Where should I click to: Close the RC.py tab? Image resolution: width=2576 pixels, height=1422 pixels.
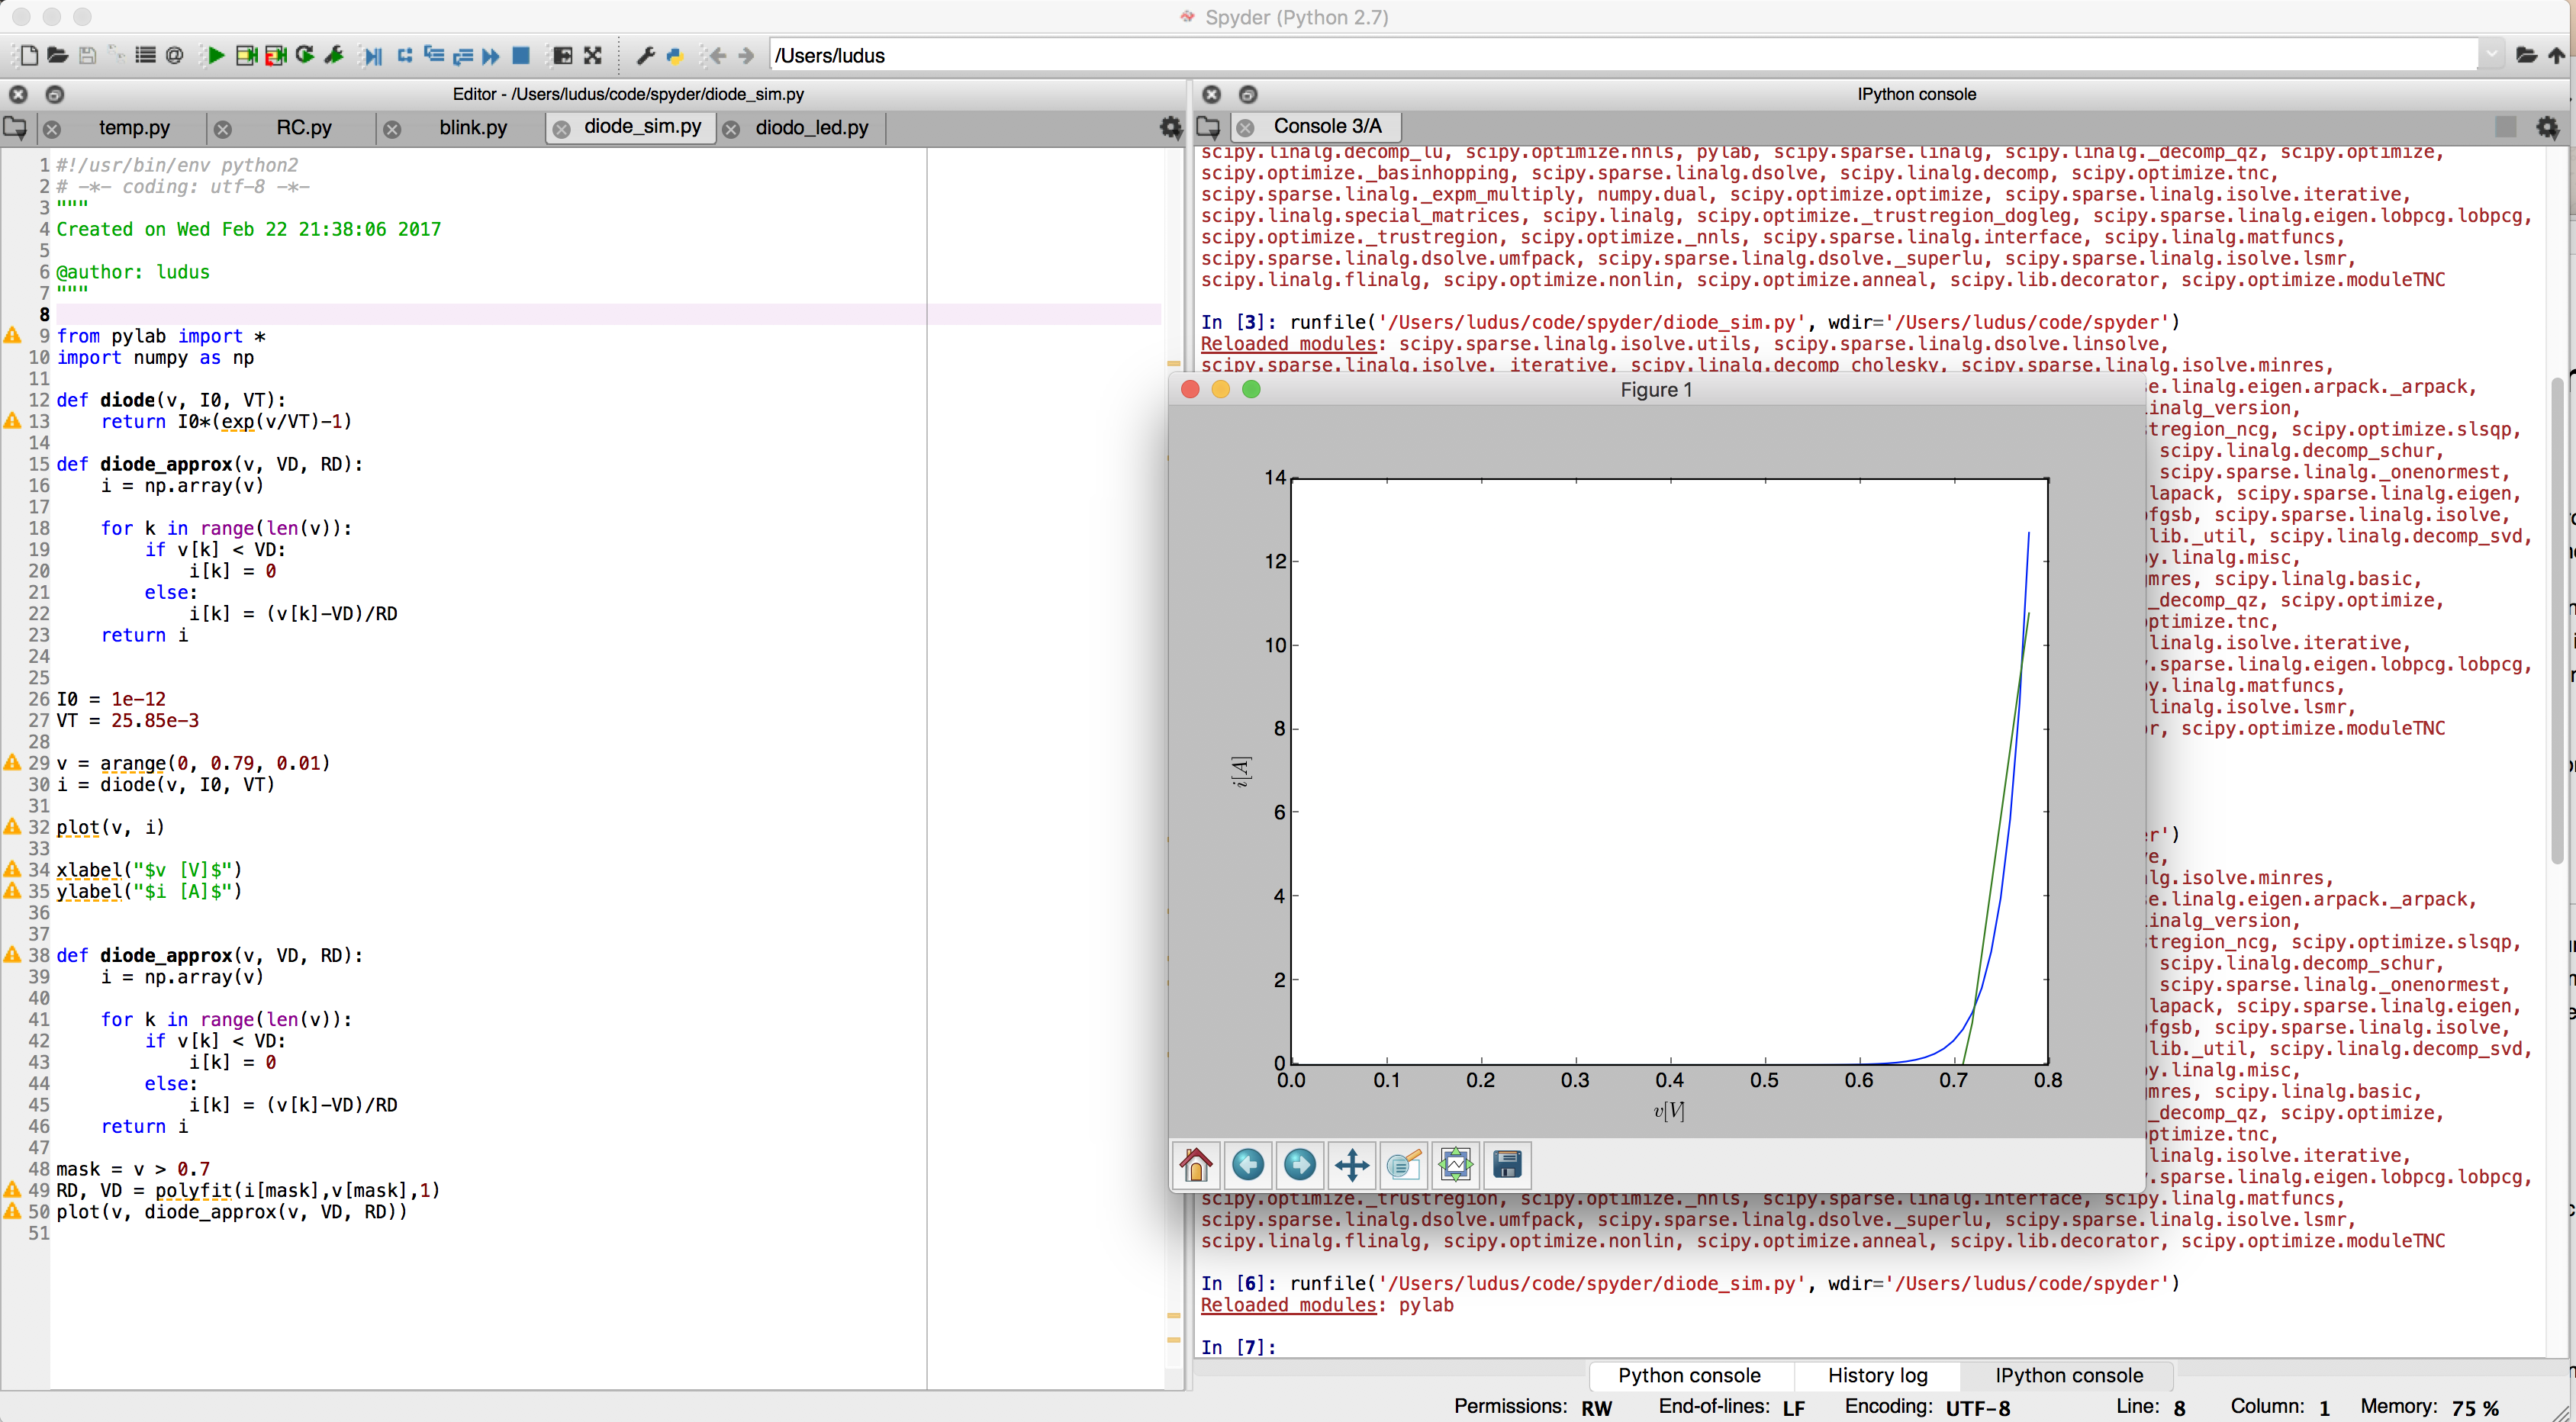[223, 129]
